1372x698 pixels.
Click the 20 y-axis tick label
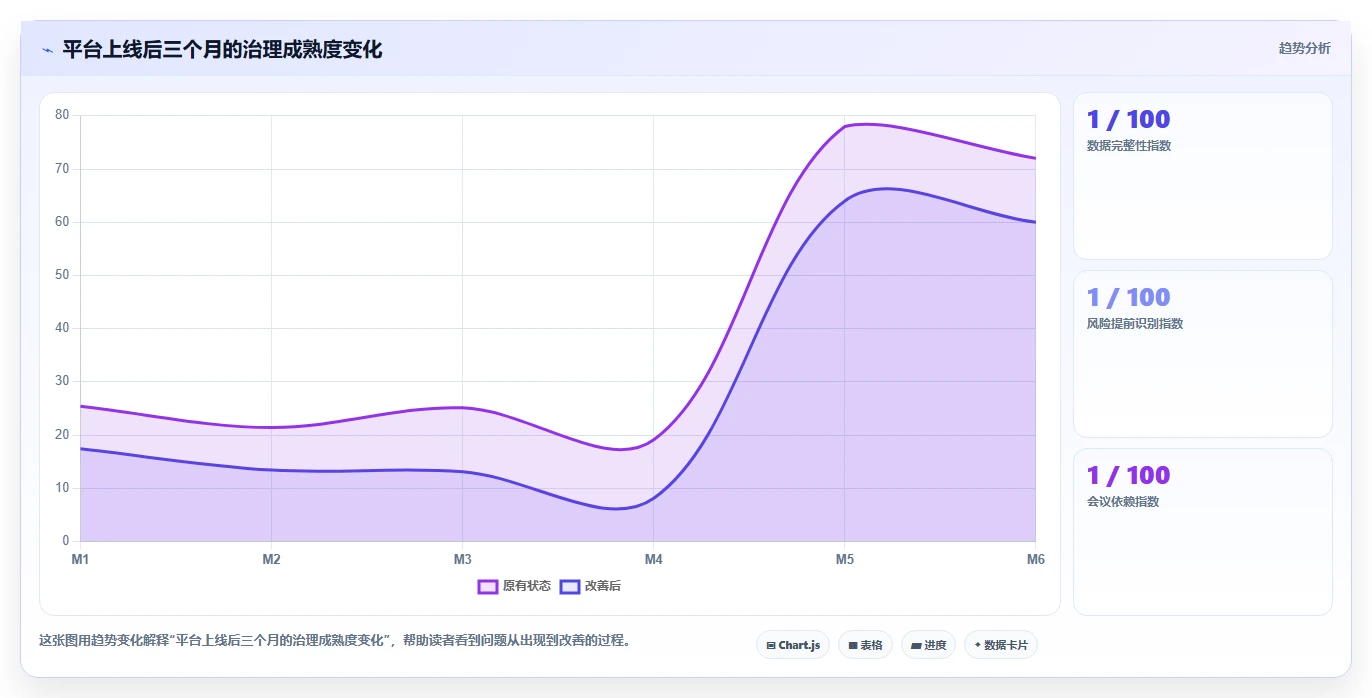pyautogui.click(x=62, y=435)
